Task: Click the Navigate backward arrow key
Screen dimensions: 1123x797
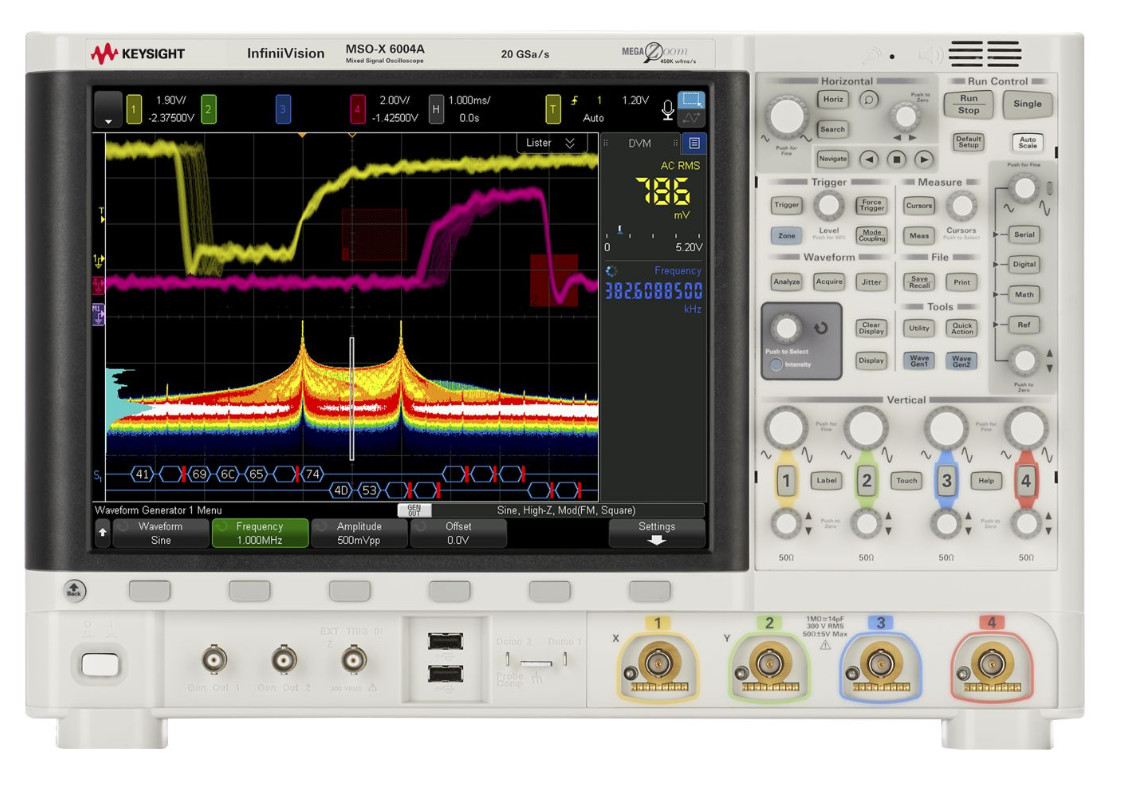Action: point(869,159)
